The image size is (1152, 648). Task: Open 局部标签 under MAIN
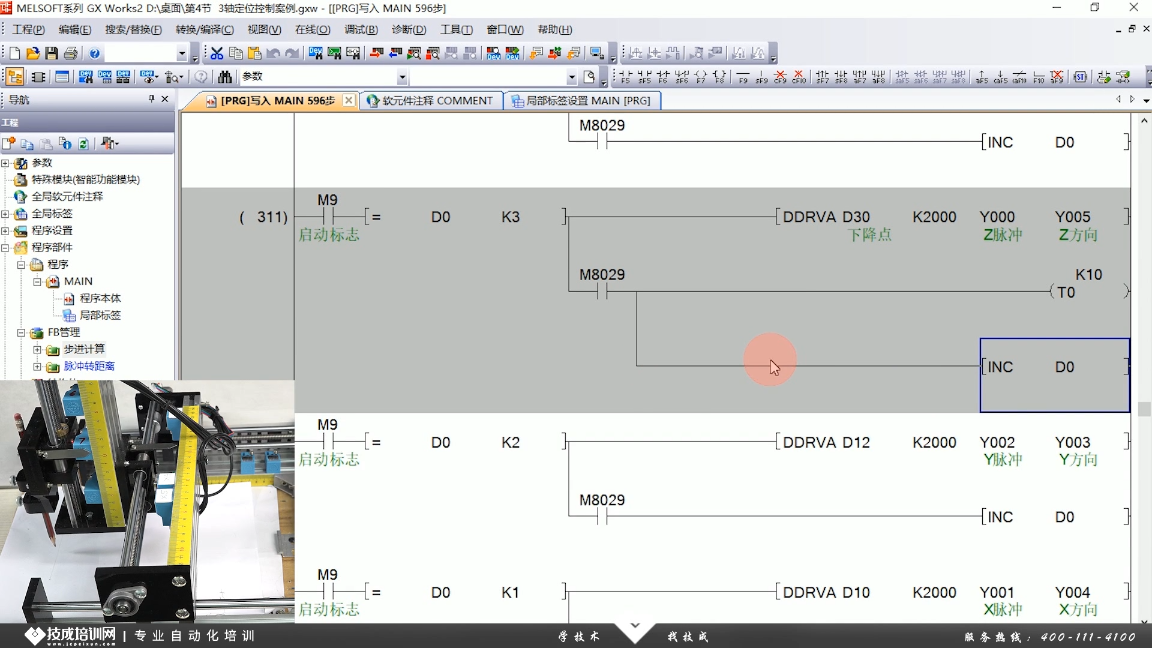tap(100, 315)
